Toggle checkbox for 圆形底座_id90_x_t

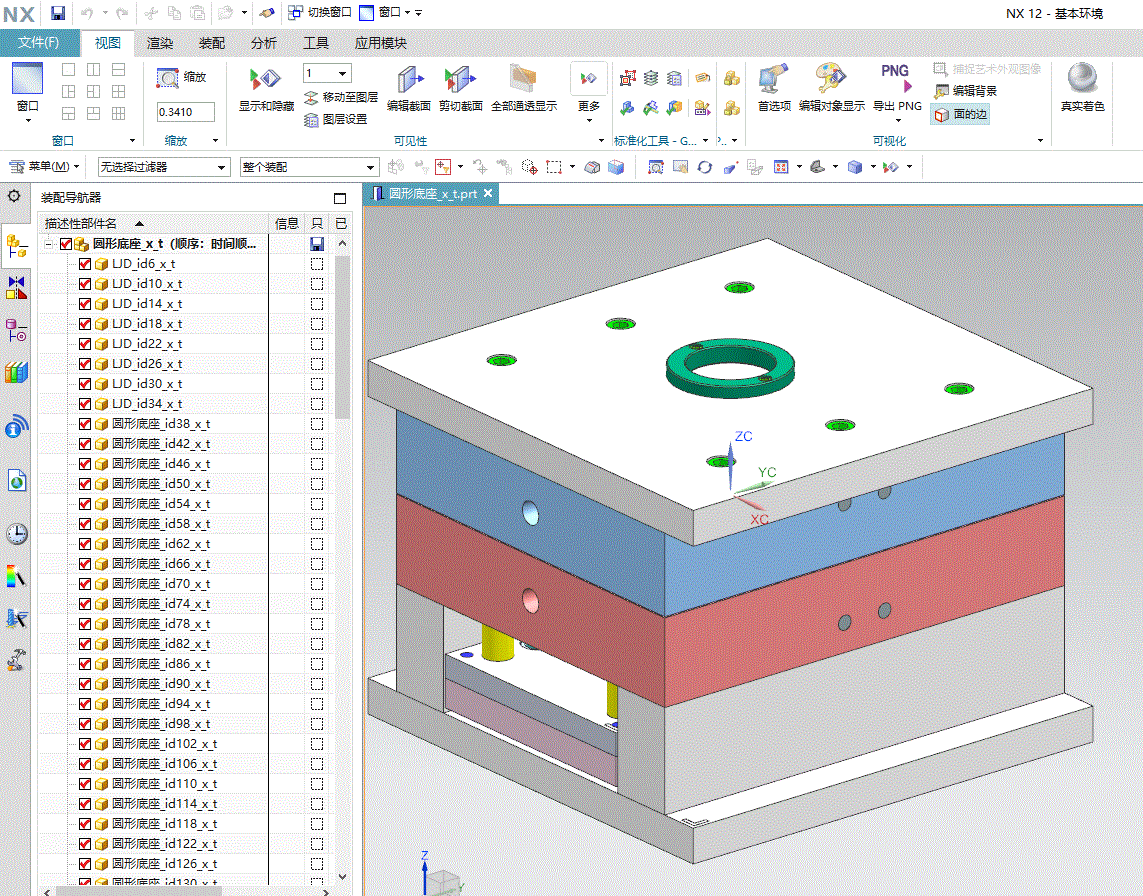tap(85, 684)
